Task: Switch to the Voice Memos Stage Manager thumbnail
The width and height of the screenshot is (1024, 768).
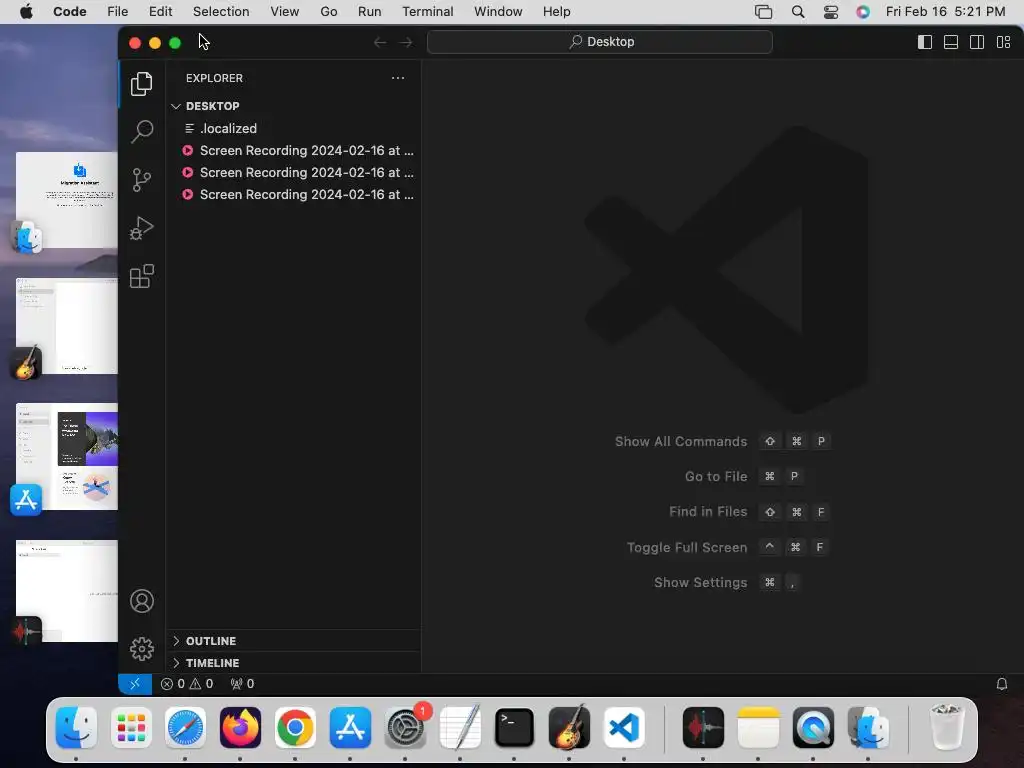Action: click(x=67, y=590)
